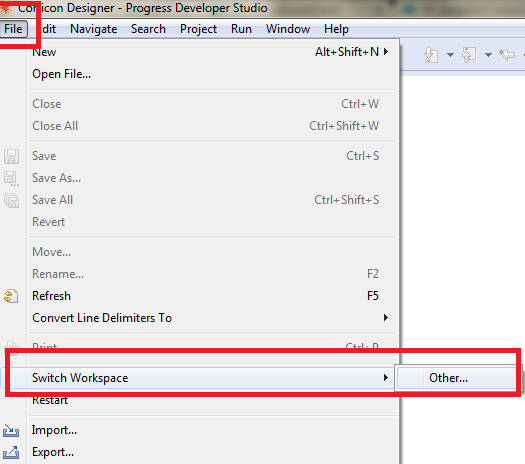Select Restart from the File menu
Viewport: 525px width, 464px height.
213,400
